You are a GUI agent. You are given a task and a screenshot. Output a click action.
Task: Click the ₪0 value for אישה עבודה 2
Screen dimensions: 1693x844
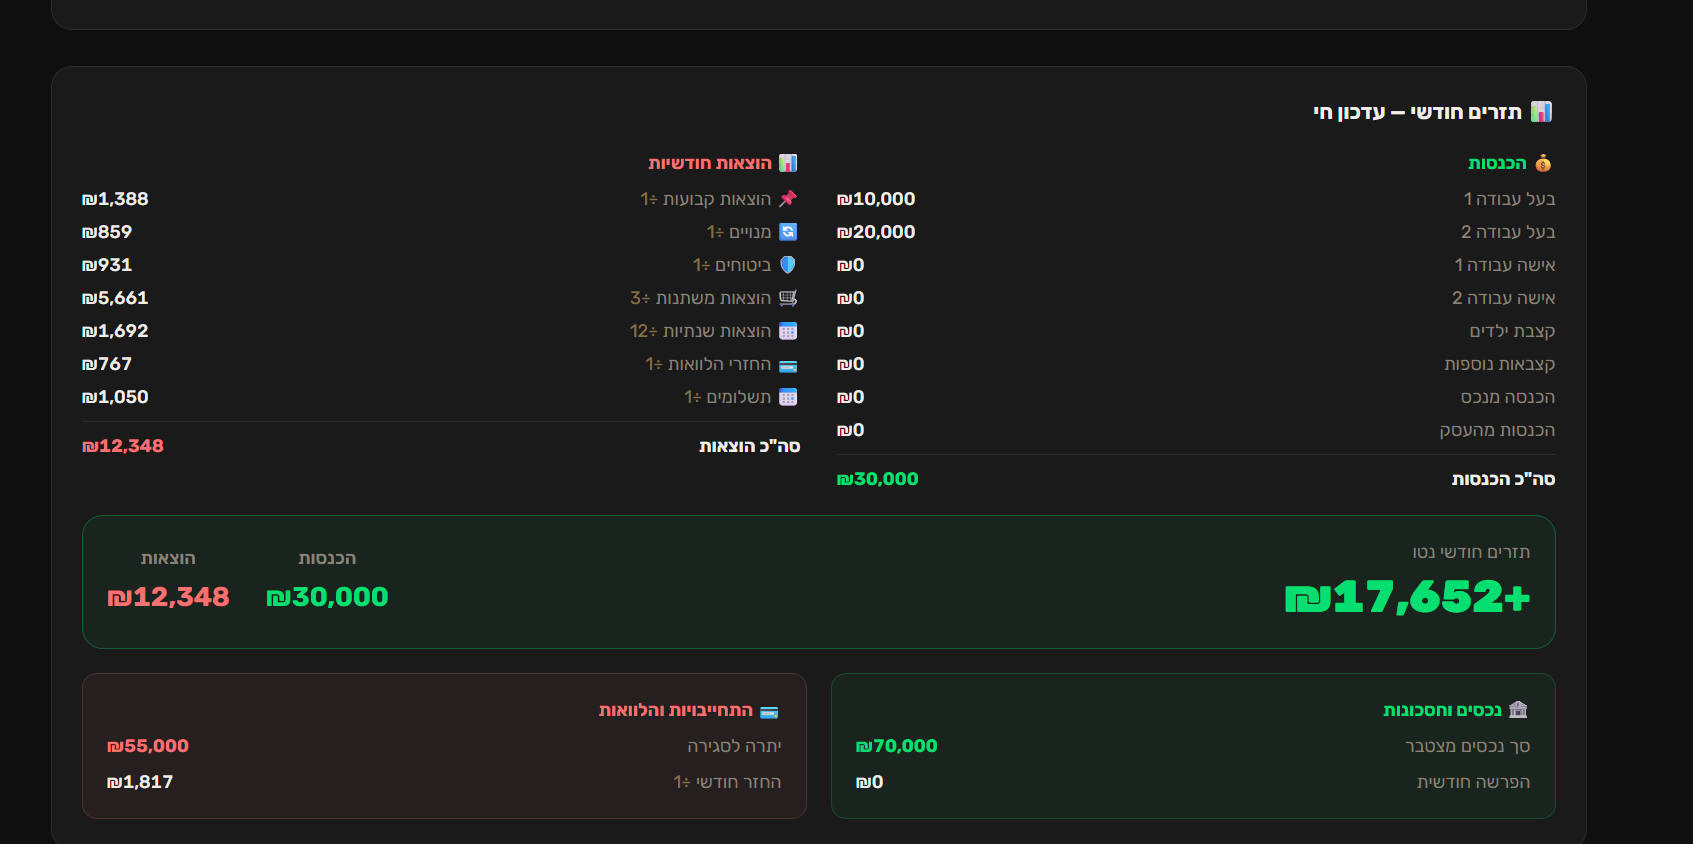click(851, 298)
